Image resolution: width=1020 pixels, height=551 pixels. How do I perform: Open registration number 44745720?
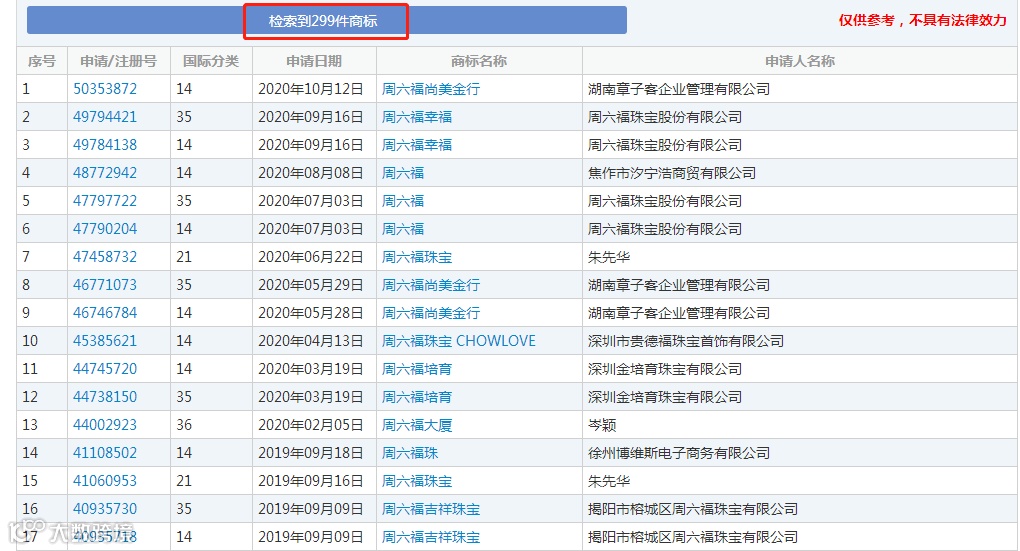[x=105, y=368]
